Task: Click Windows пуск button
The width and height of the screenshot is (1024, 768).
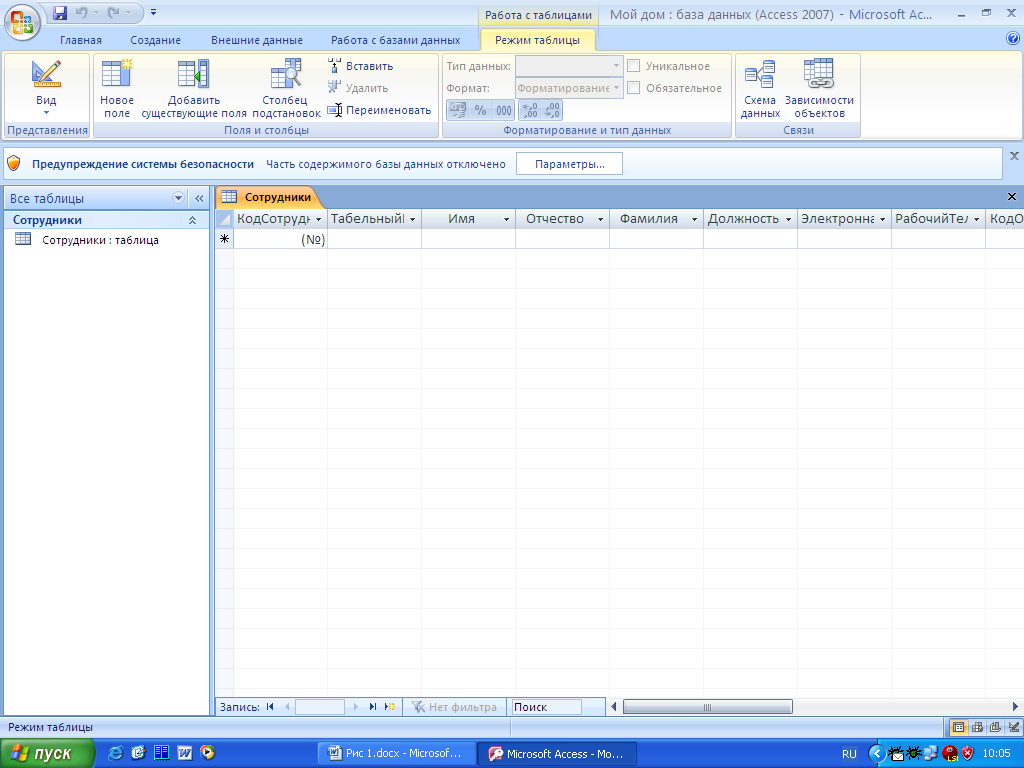Action: pos(47,753)
